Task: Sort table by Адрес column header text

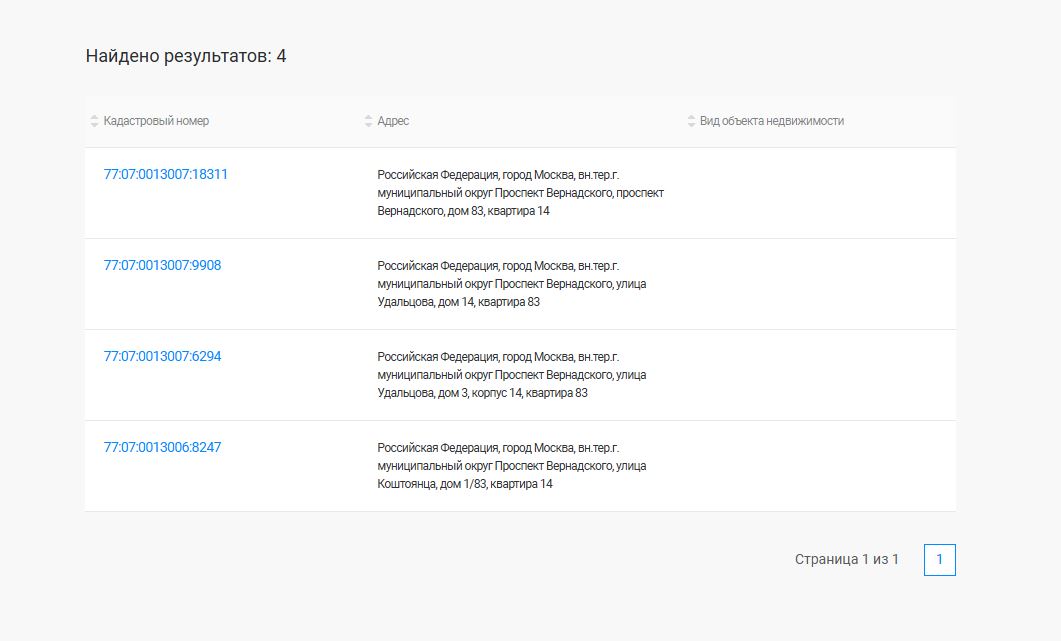Action: point(393,121)
